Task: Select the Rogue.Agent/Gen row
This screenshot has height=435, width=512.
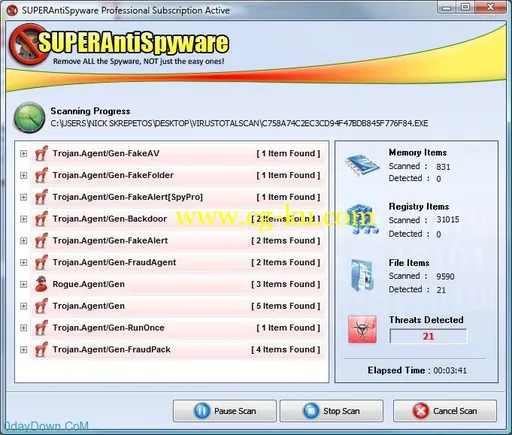Action: 178,284
